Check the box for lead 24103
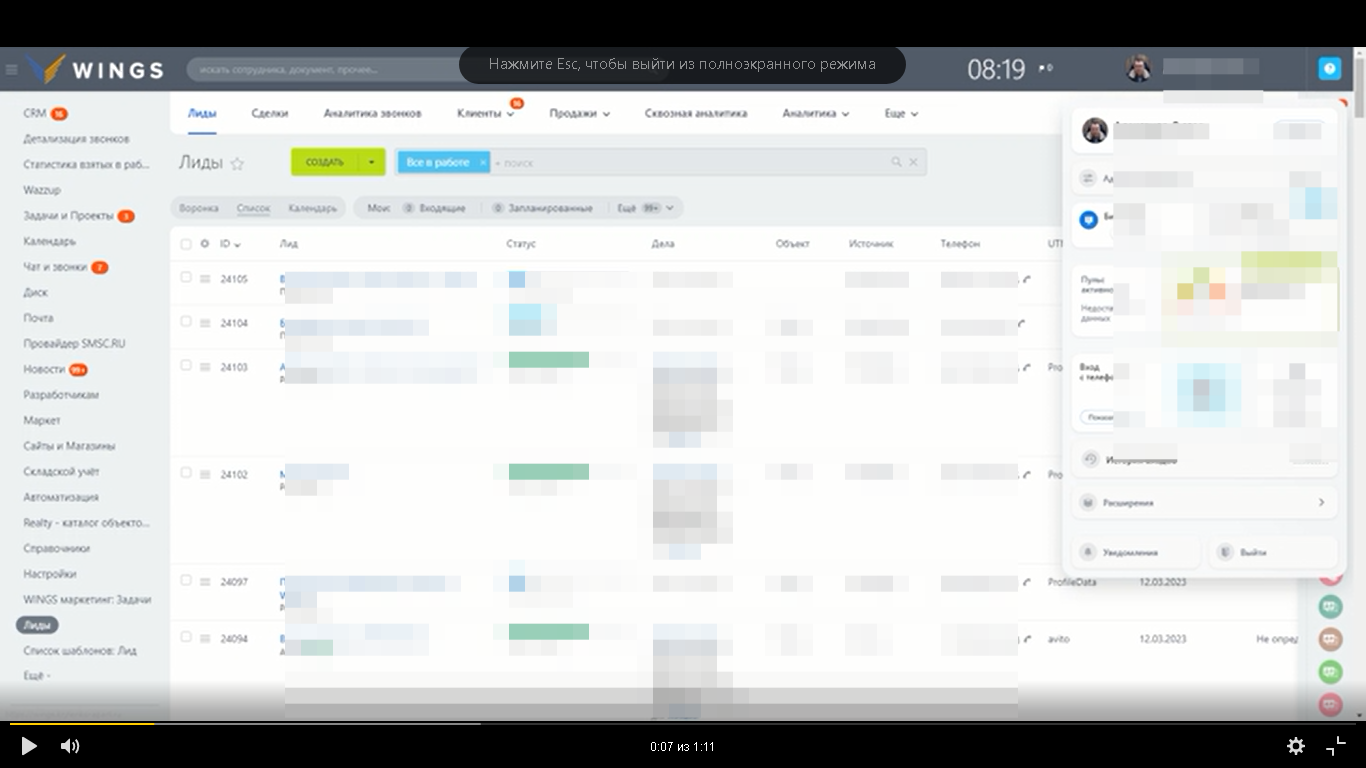1366x768 pixels. pos(186,365)
